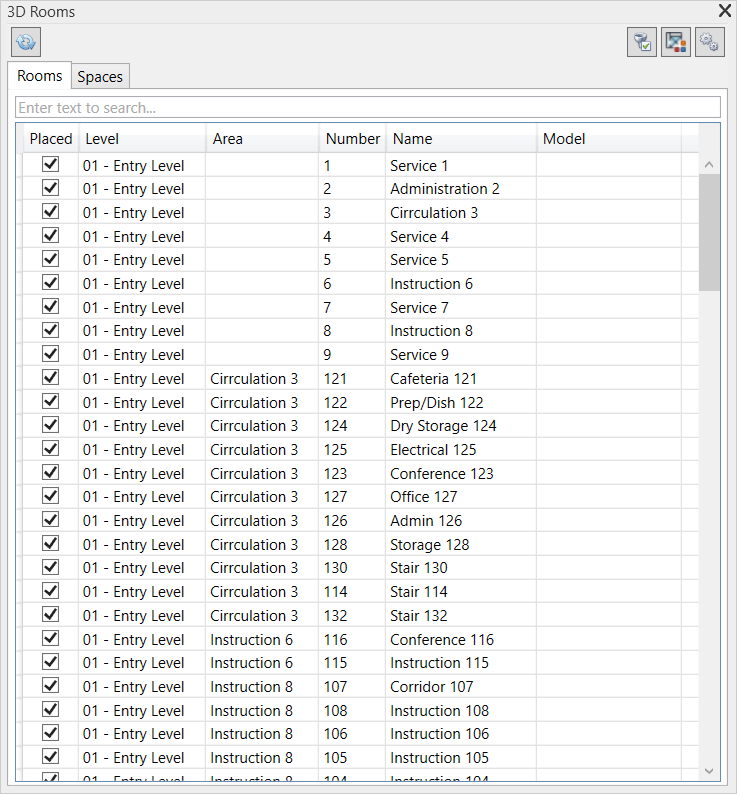The width and height of the screenshot is (737, 794).
Task: Click Area cell of Cafeteria 121 row
Action: pos(262,379)
